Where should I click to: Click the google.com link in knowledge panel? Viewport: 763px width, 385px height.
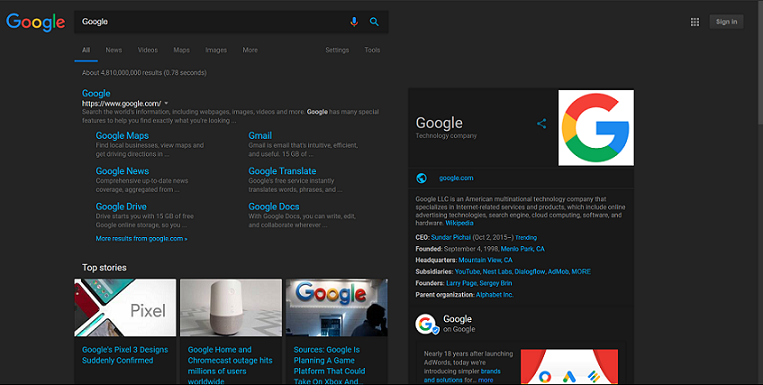[x=456, y=178]
